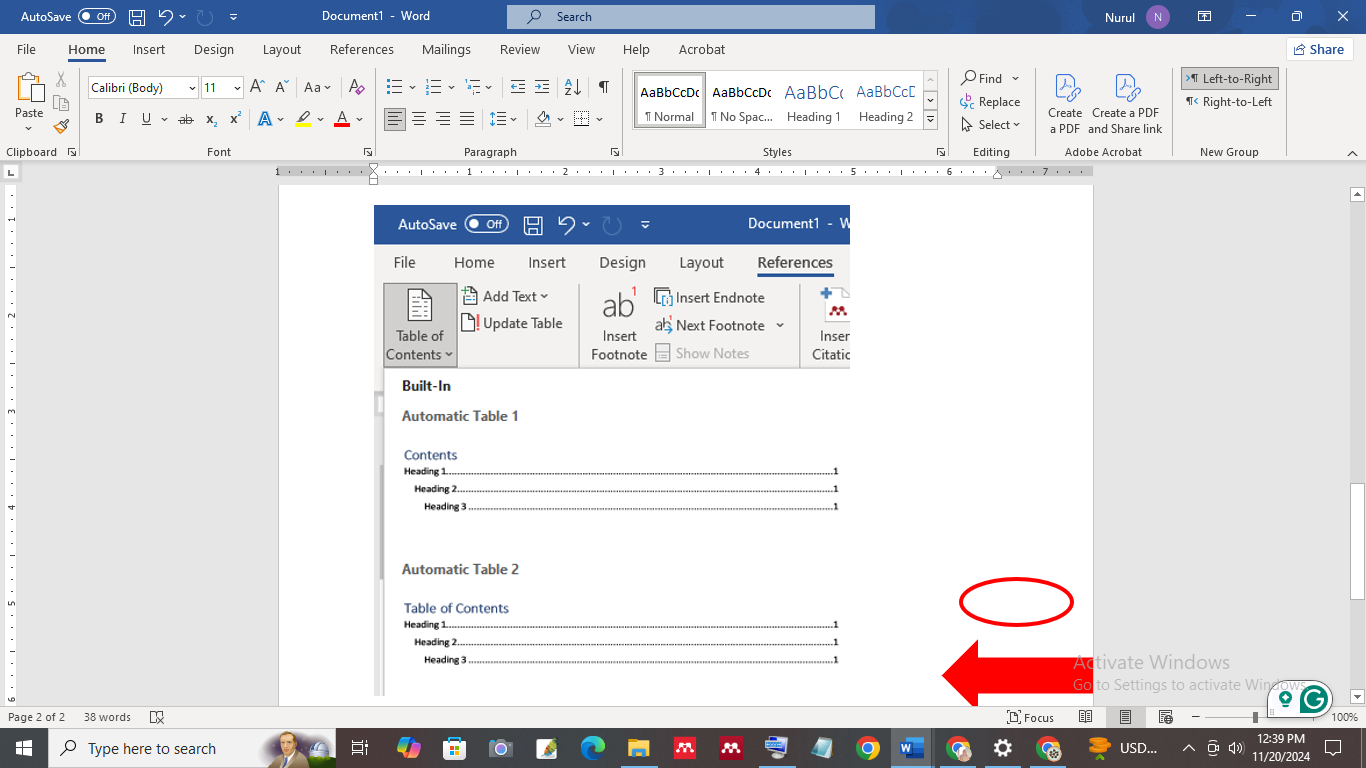Image resolution: width=1366 pixels, height=768 pixels.
Task: Activate the Format Painter brush
Action: 61,126
